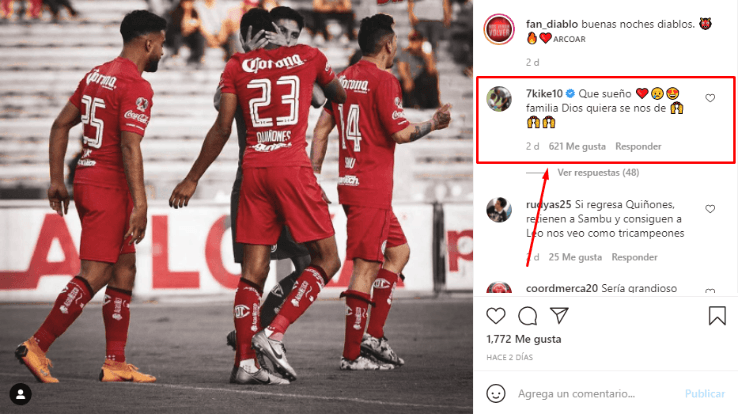The image size is (738, 414).
Task: Share post via paper plane icon
Action: pyautogui.click(x=559, y=315)
